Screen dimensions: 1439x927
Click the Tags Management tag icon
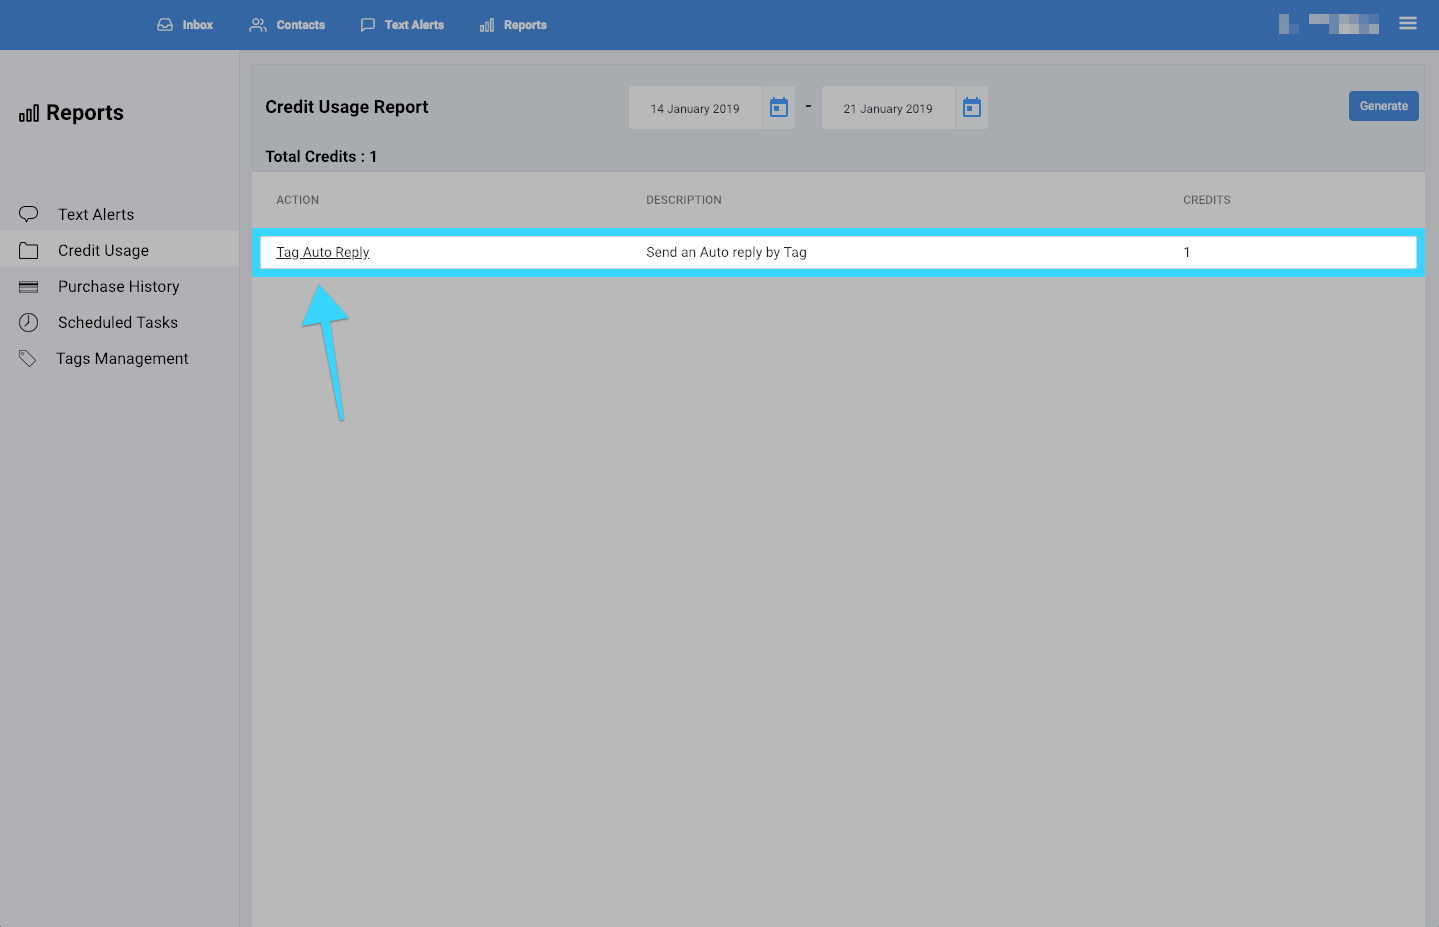click(x=28, y=358)
